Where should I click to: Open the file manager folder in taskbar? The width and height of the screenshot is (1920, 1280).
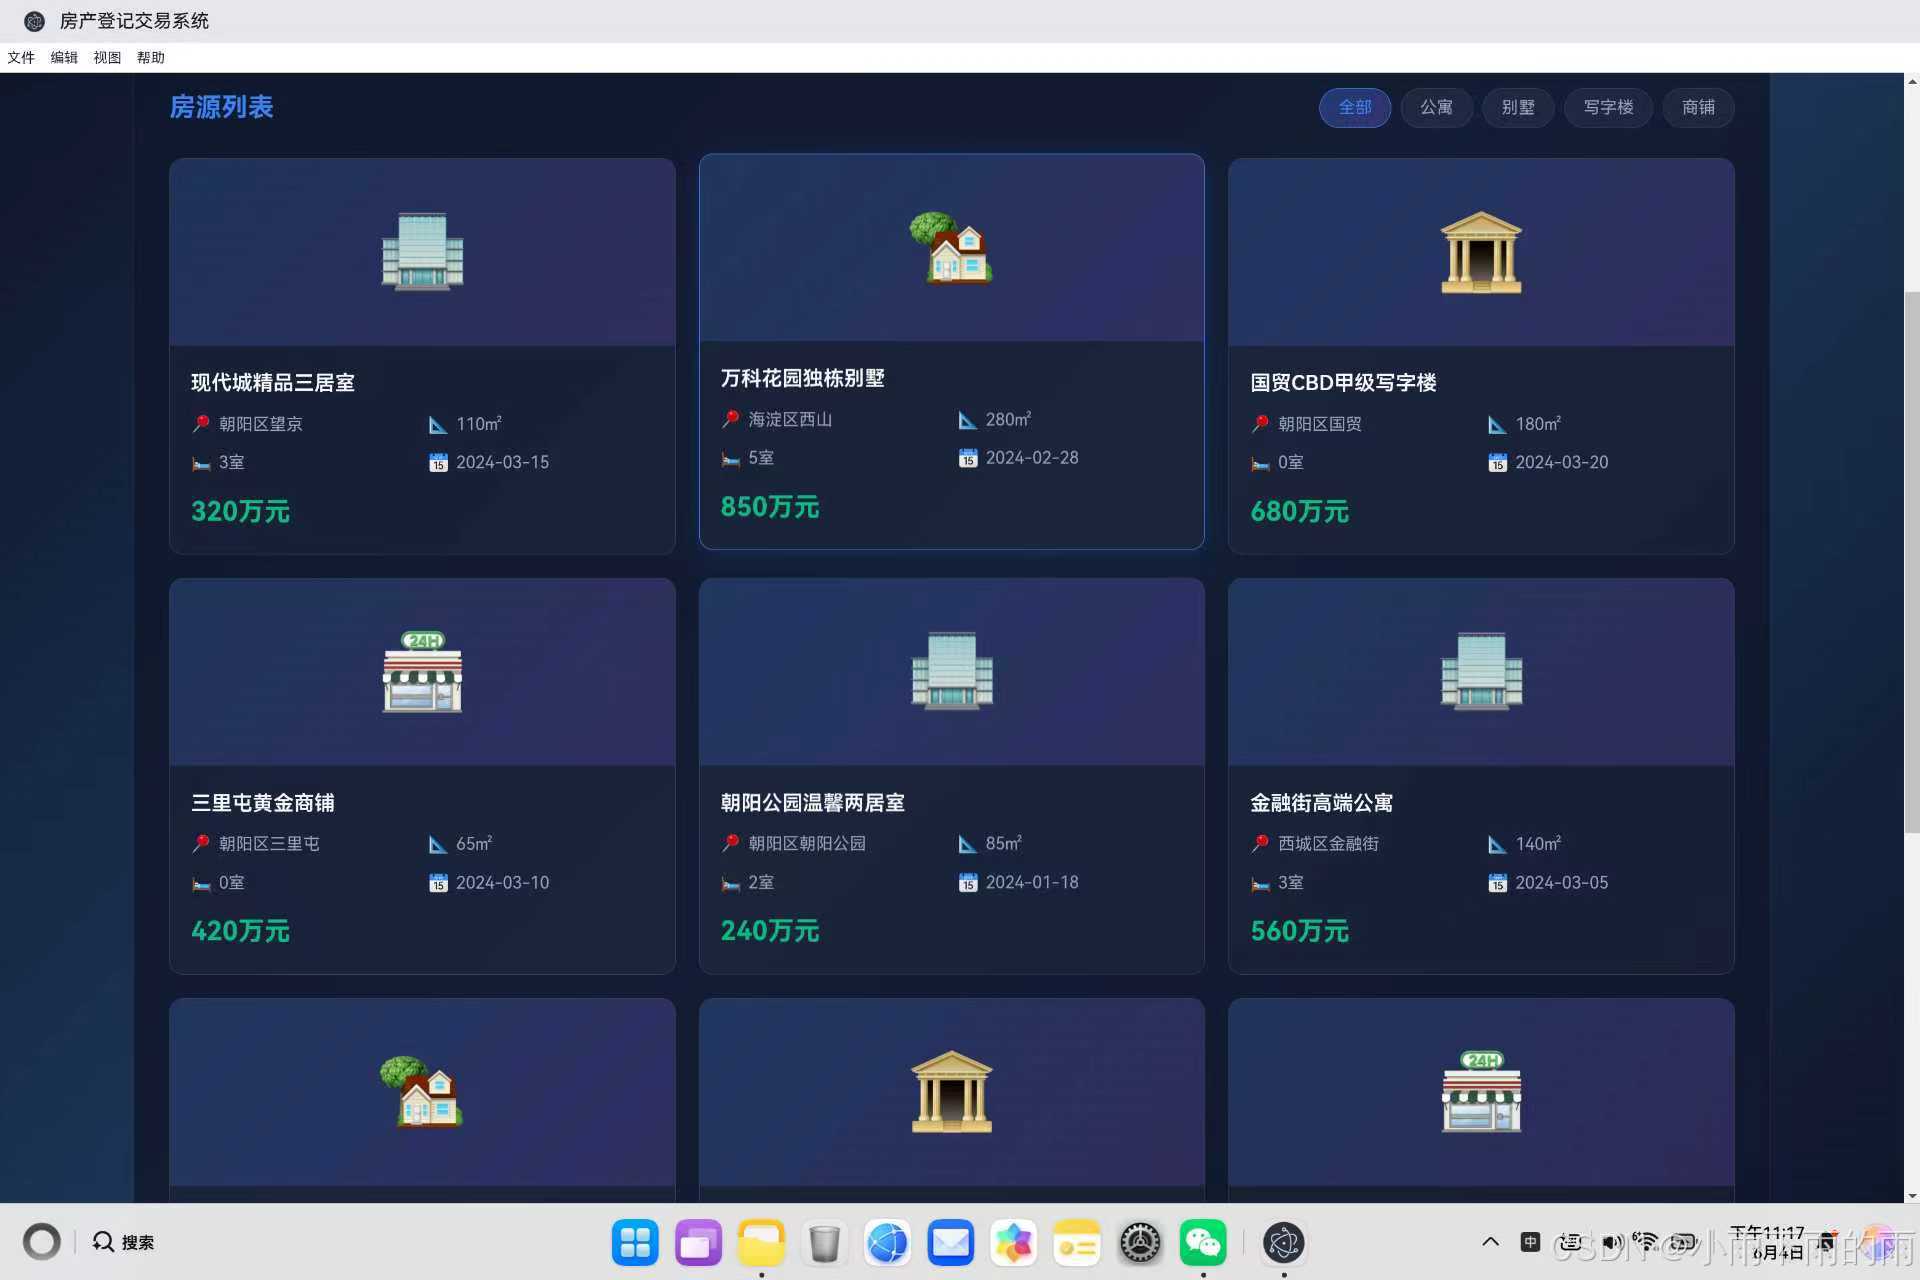coord(761,1243)
